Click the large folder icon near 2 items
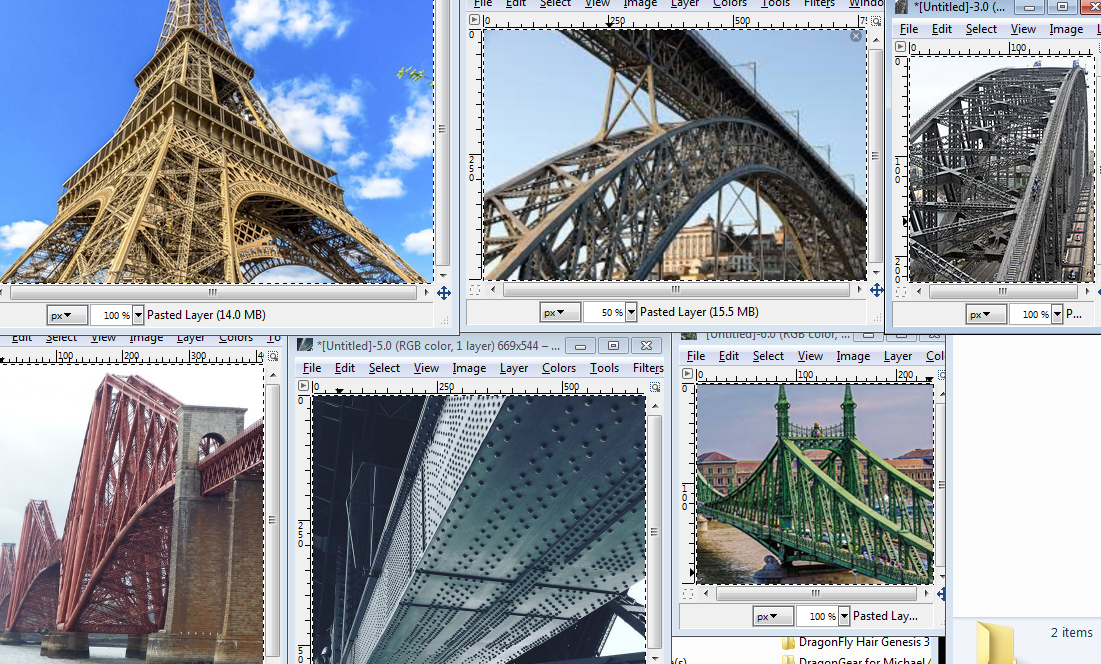 995,642
